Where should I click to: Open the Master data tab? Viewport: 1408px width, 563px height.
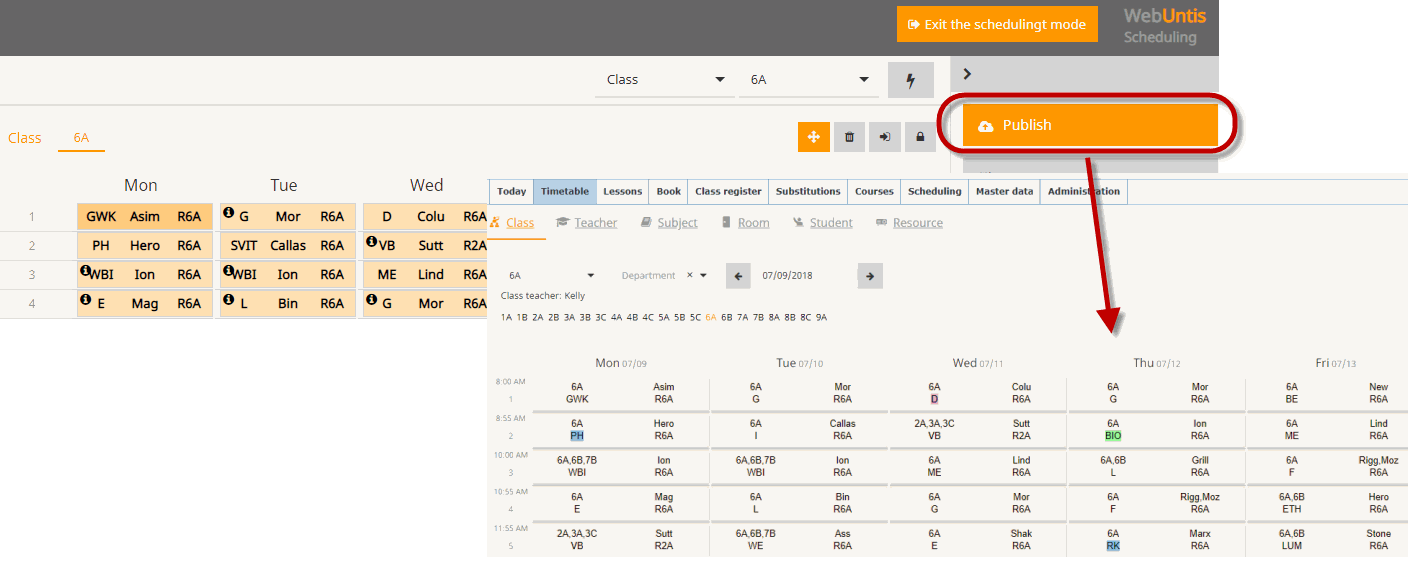(1004, 191)
